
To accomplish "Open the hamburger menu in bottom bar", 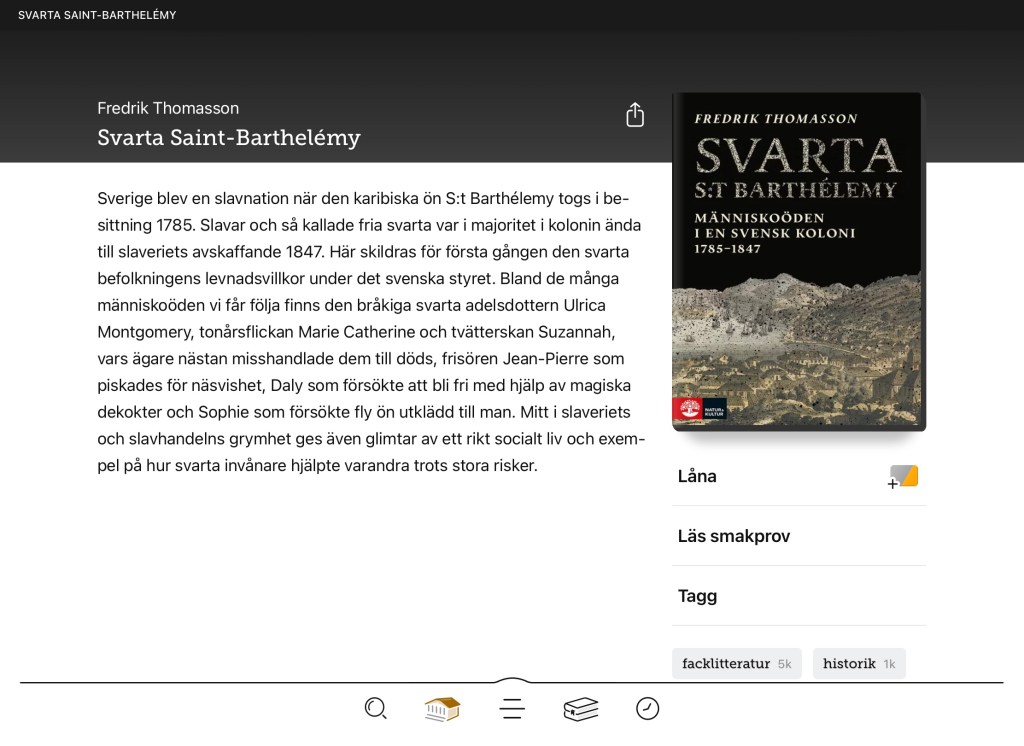I will point(512,709).
